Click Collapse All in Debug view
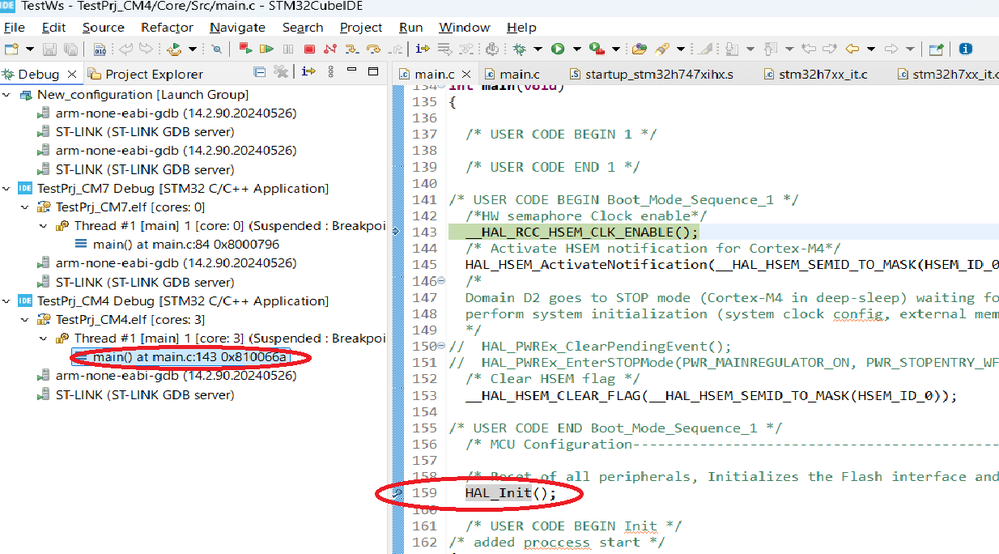The height and width of the screenshot is (554, 999). point(259,72)
